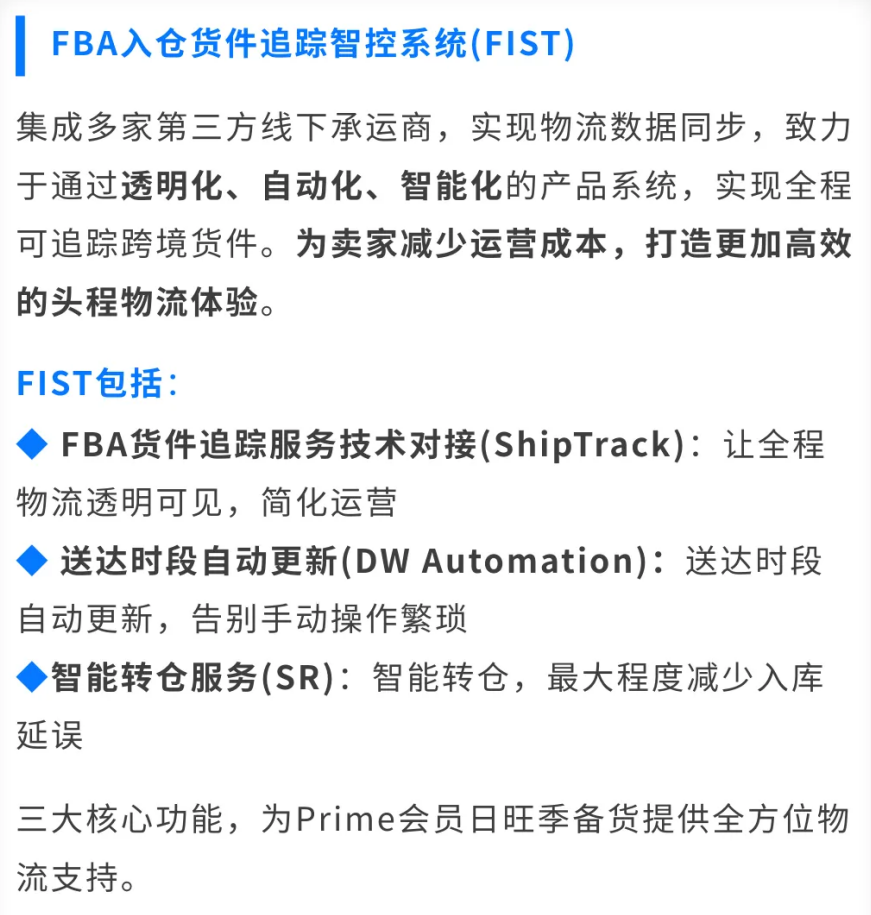Click the bold 智能转仓服务(SR) title

pyautogui.click(x=192, y=678)
